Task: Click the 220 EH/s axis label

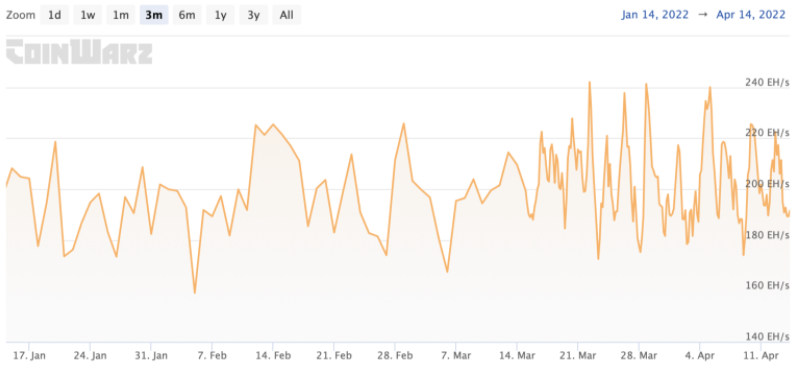Action: tap(767, 133)
